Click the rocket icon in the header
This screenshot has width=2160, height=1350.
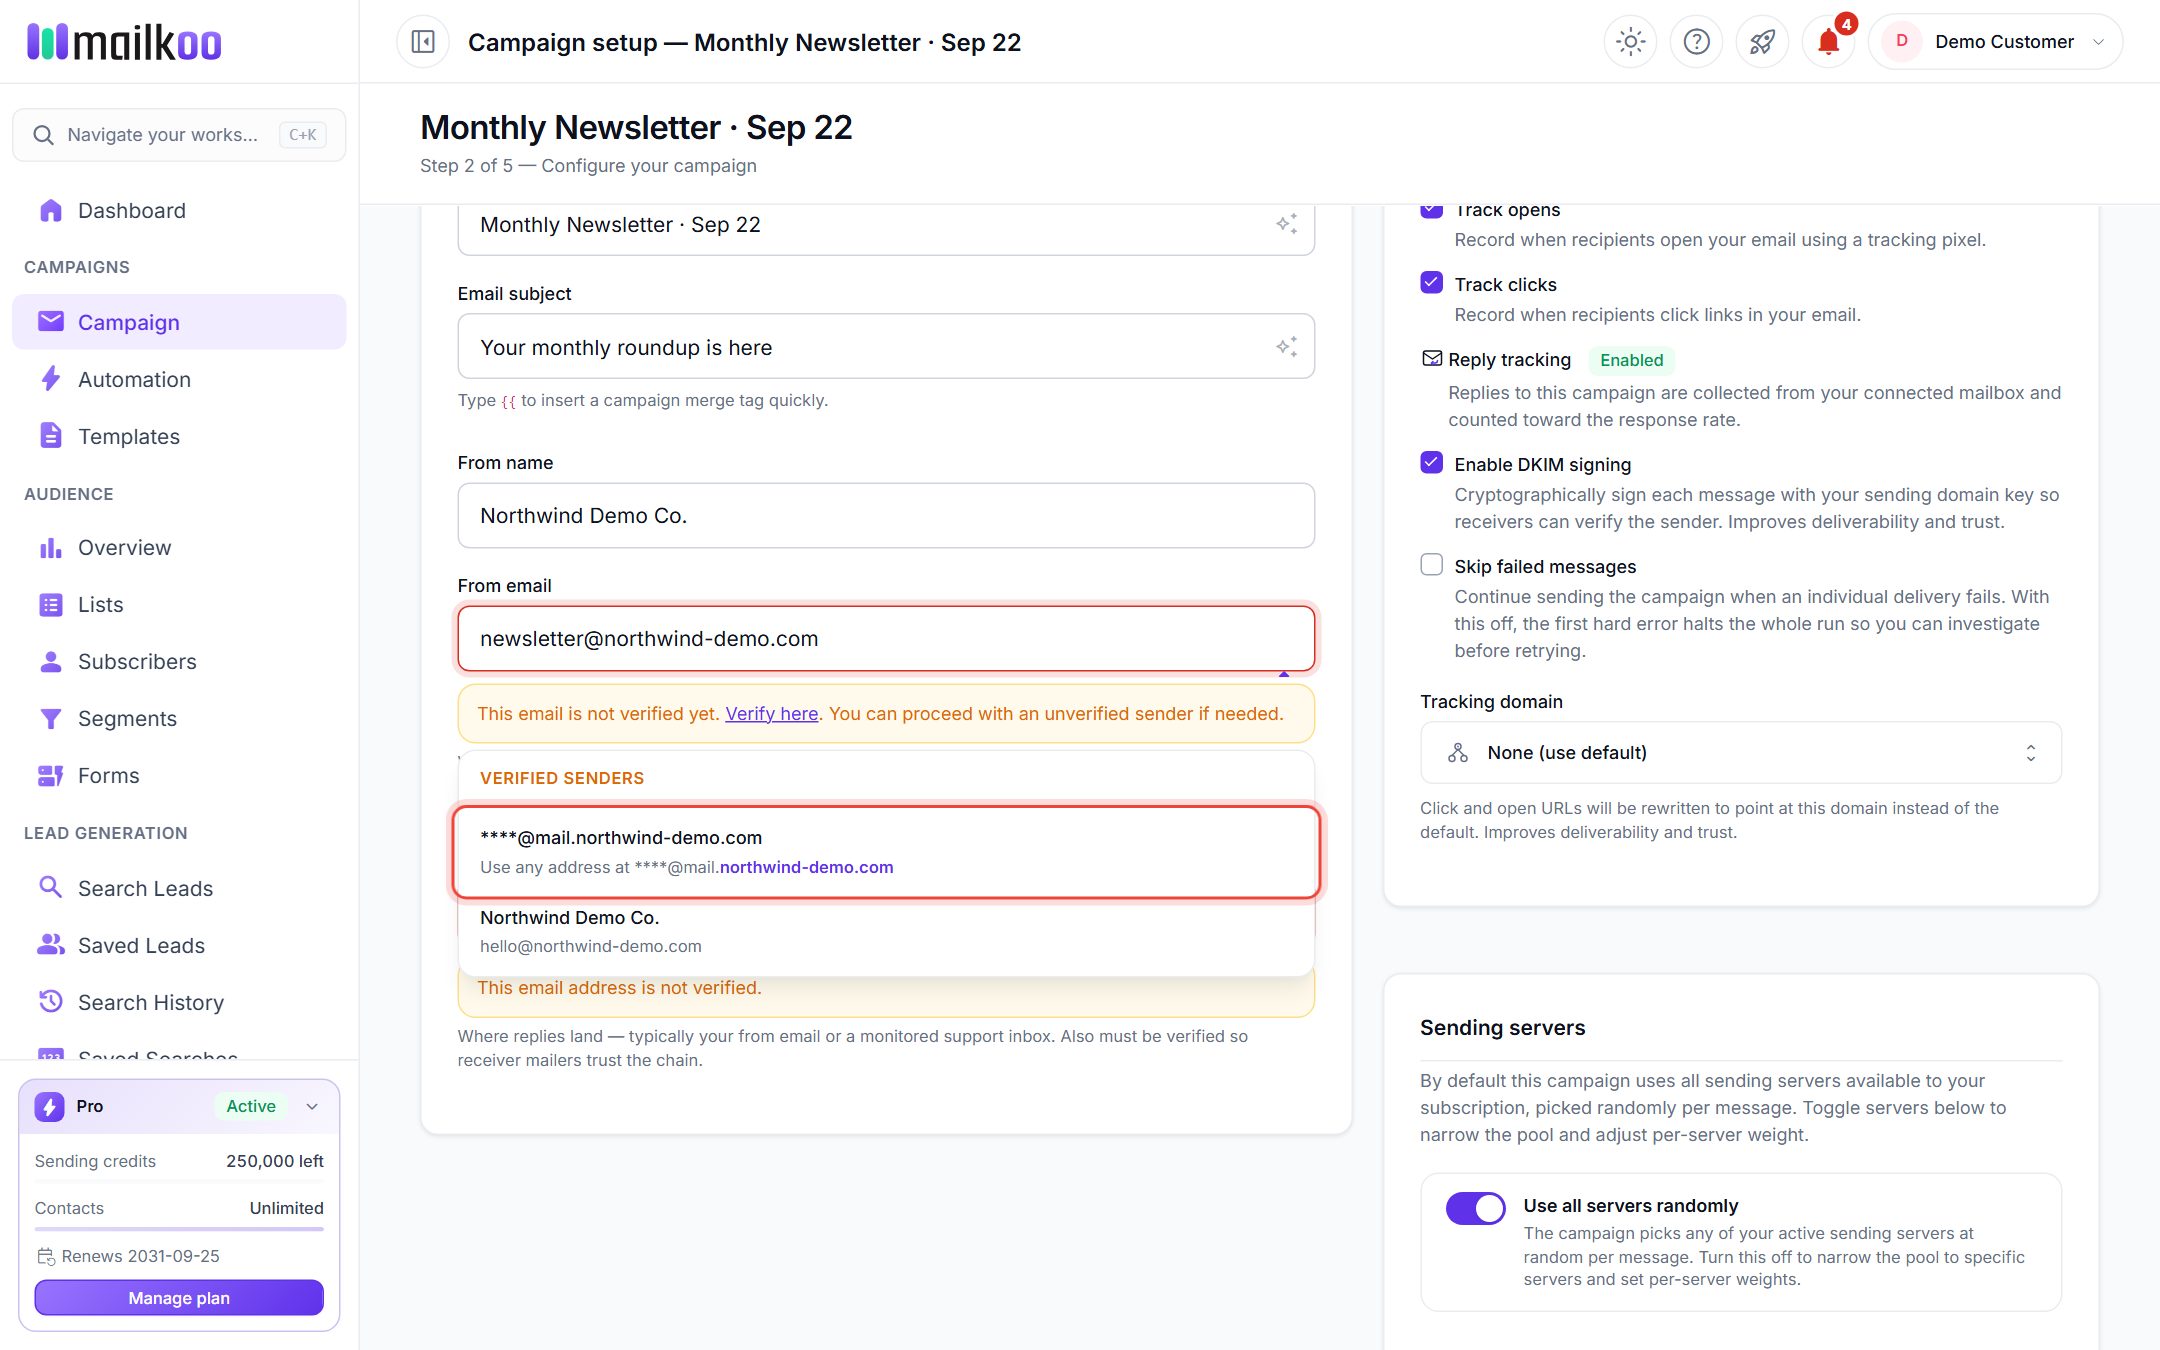(x=1762, y=42)
